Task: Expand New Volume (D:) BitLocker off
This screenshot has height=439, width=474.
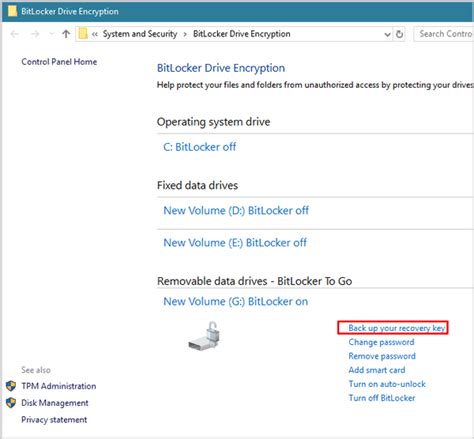Action: coord(236,211)
